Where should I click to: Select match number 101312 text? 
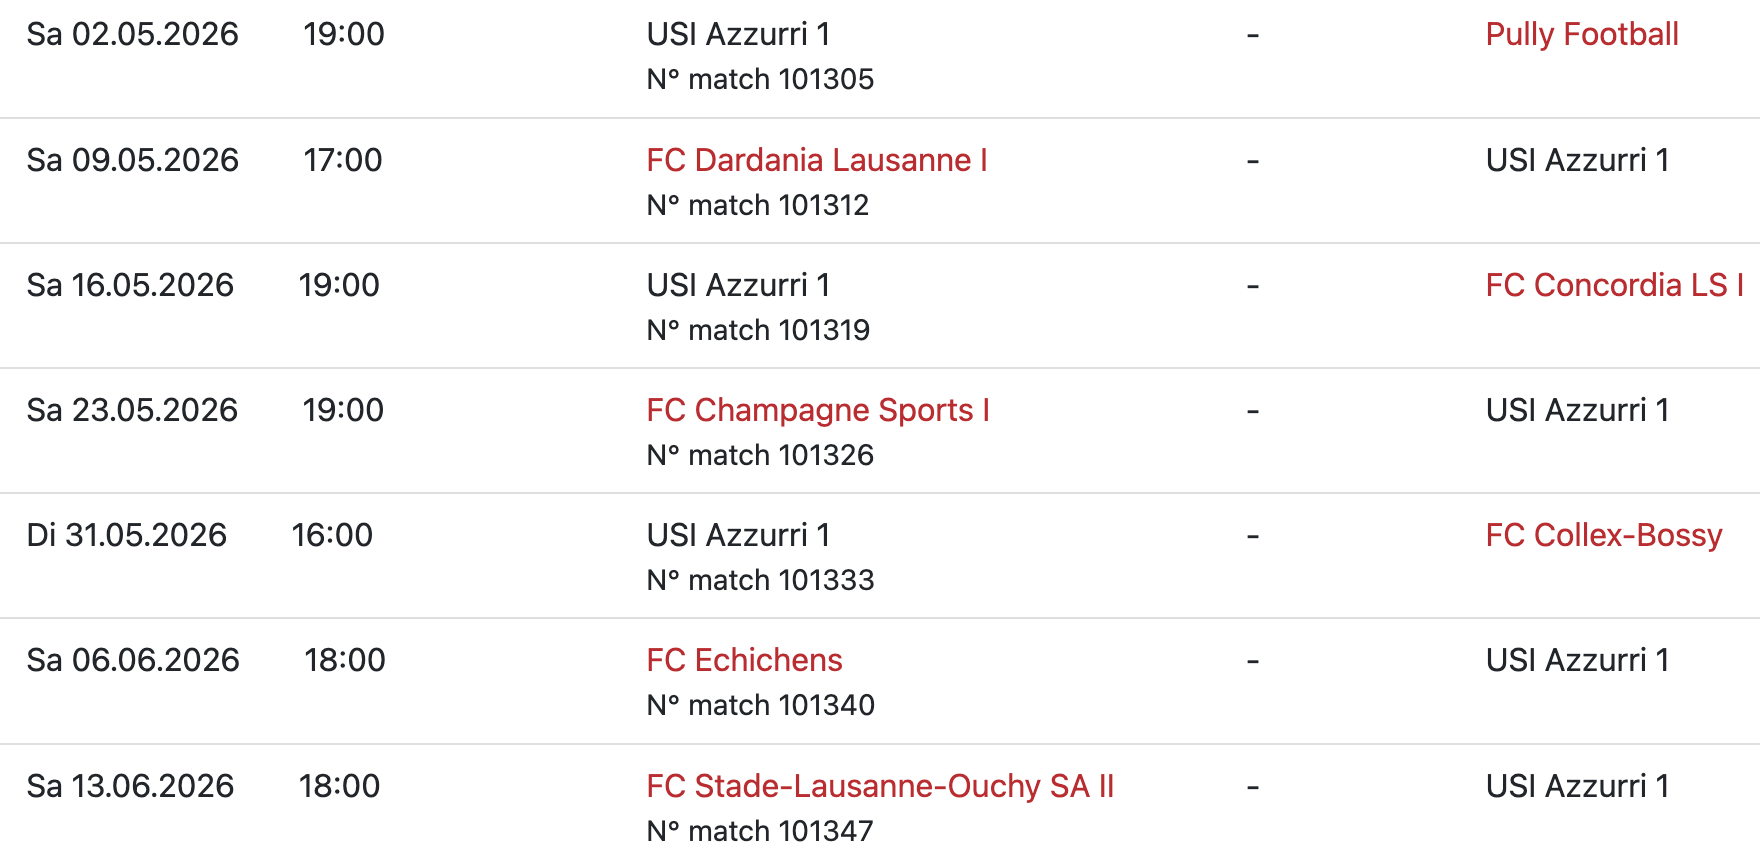point(757,205)
